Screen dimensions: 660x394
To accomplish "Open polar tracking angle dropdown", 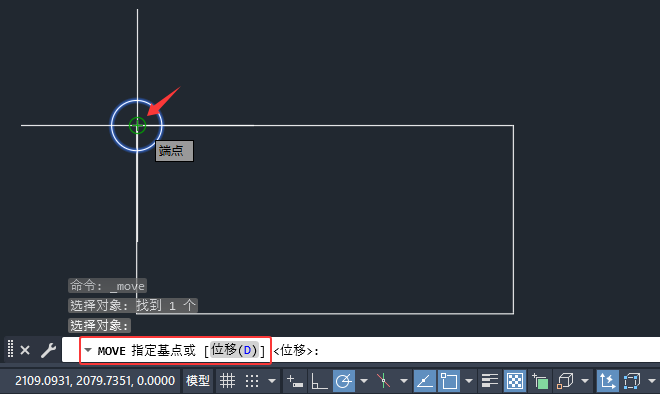I will point(364,381).
